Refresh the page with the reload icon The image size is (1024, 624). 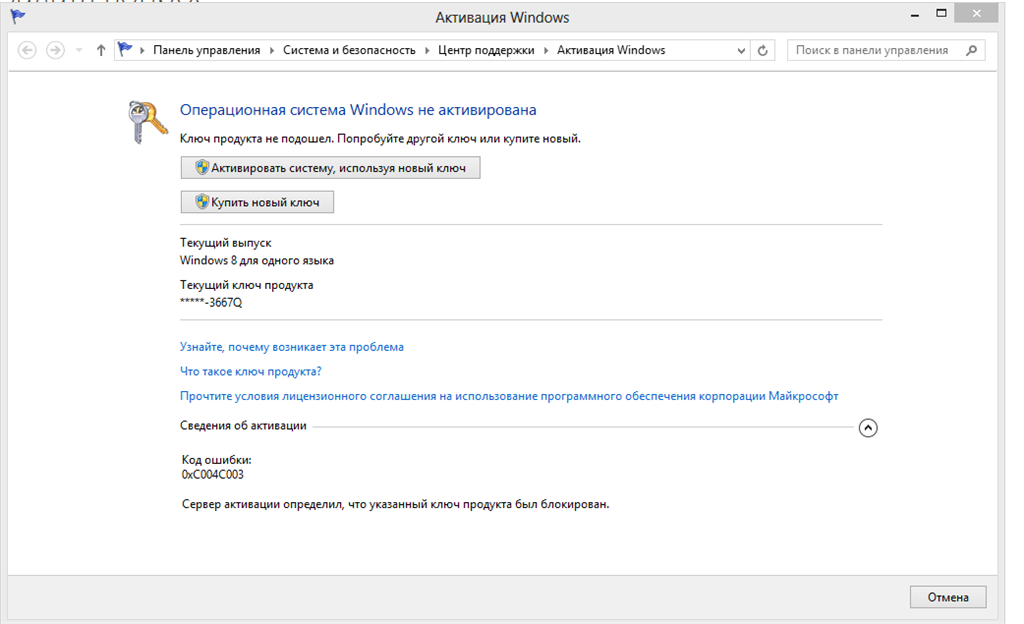coord(762,50)
